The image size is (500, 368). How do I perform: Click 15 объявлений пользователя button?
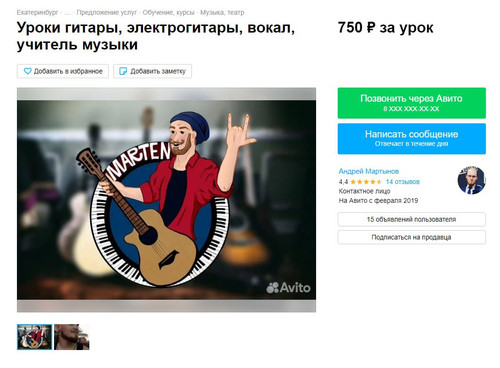(x=412, y=219)
